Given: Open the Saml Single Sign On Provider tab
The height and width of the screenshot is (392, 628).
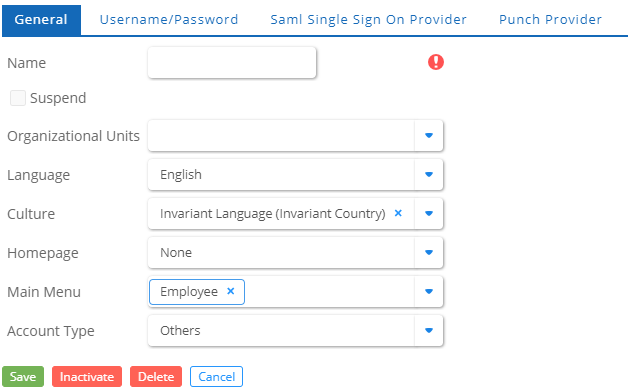Looking at the screenshot, I should coord(368,20).
